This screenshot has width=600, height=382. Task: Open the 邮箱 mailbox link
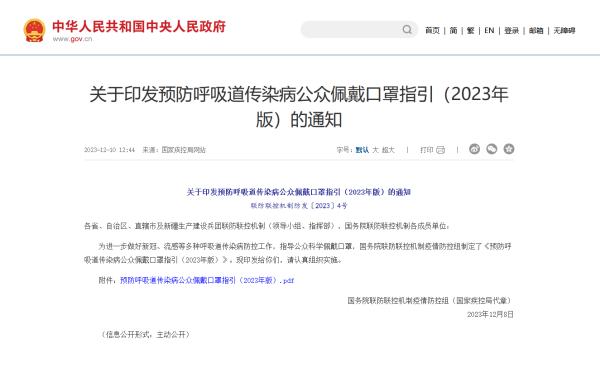coord(536,31)
